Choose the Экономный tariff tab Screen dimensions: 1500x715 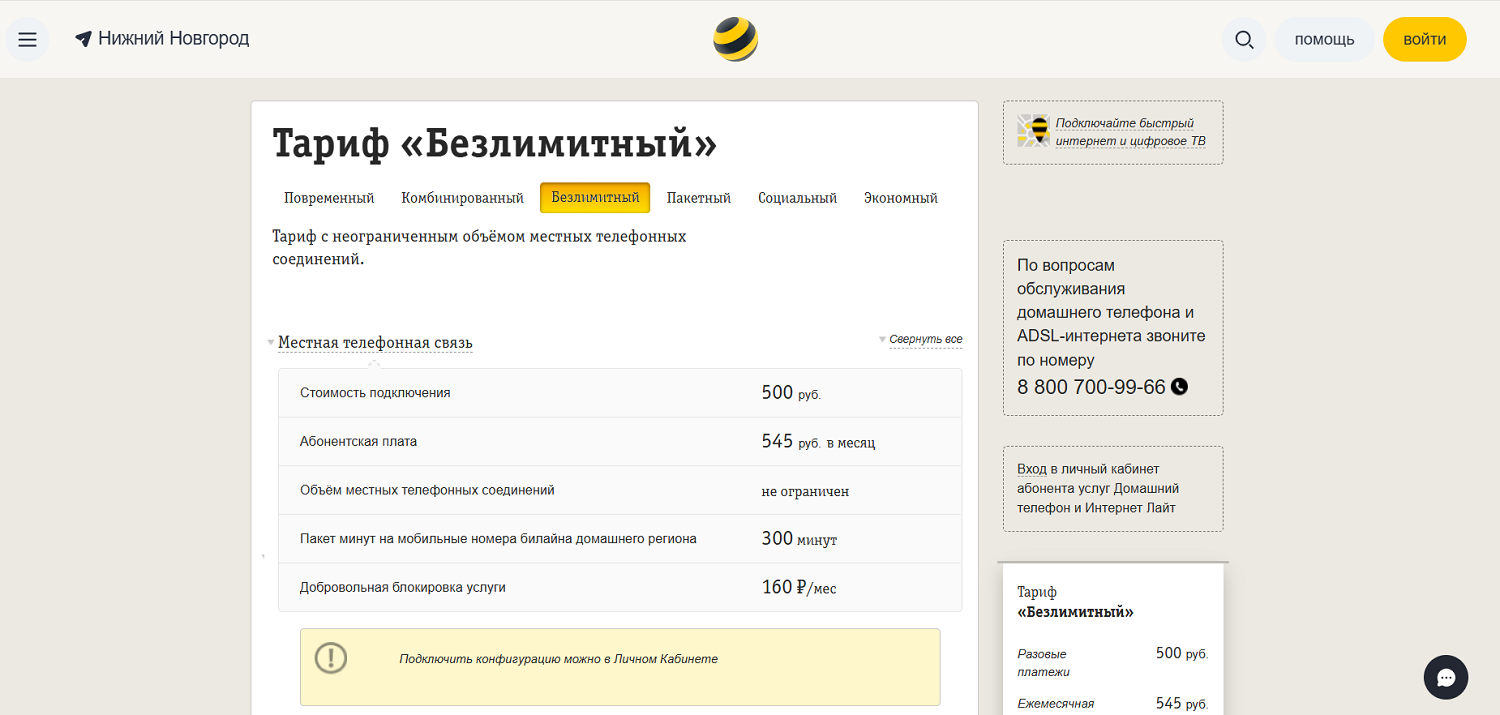tap(900, 198)
